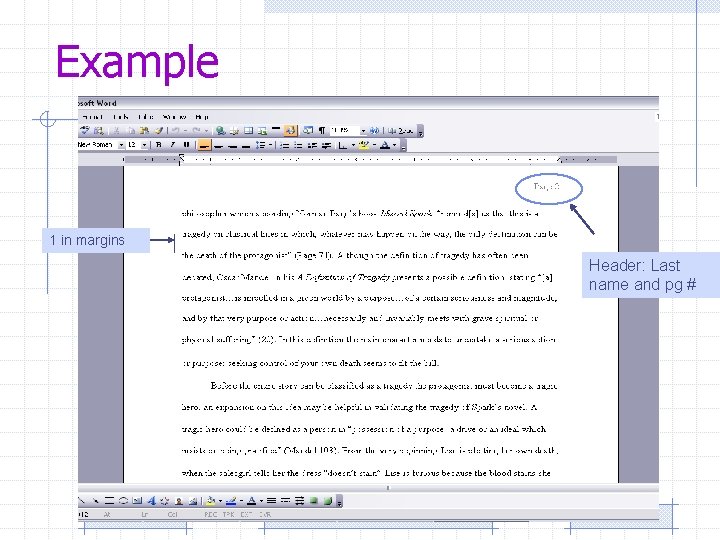Choose an Arrow Style

coord(299,501)
